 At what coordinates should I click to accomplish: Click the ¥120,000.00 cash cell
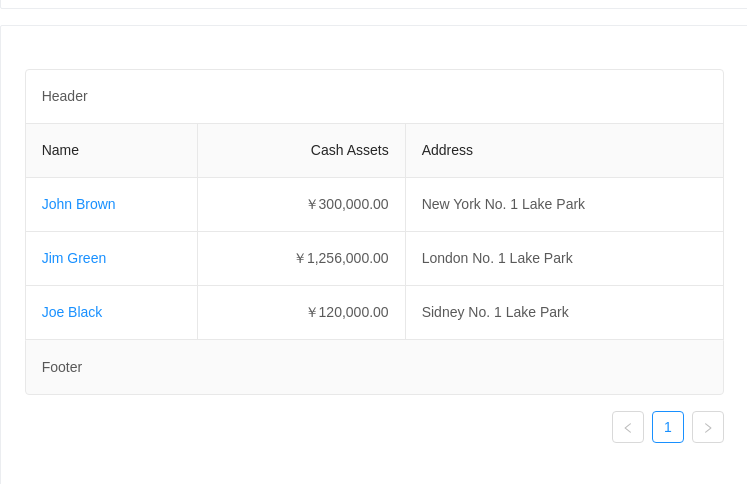(302, 313)
